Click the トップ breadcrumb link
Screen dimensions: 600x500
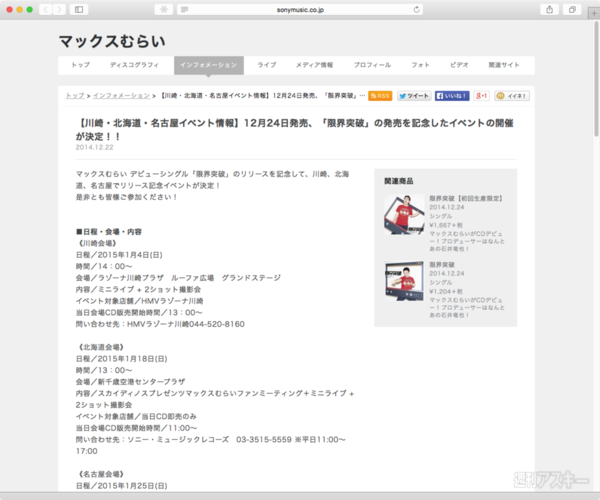coord(75,96)
